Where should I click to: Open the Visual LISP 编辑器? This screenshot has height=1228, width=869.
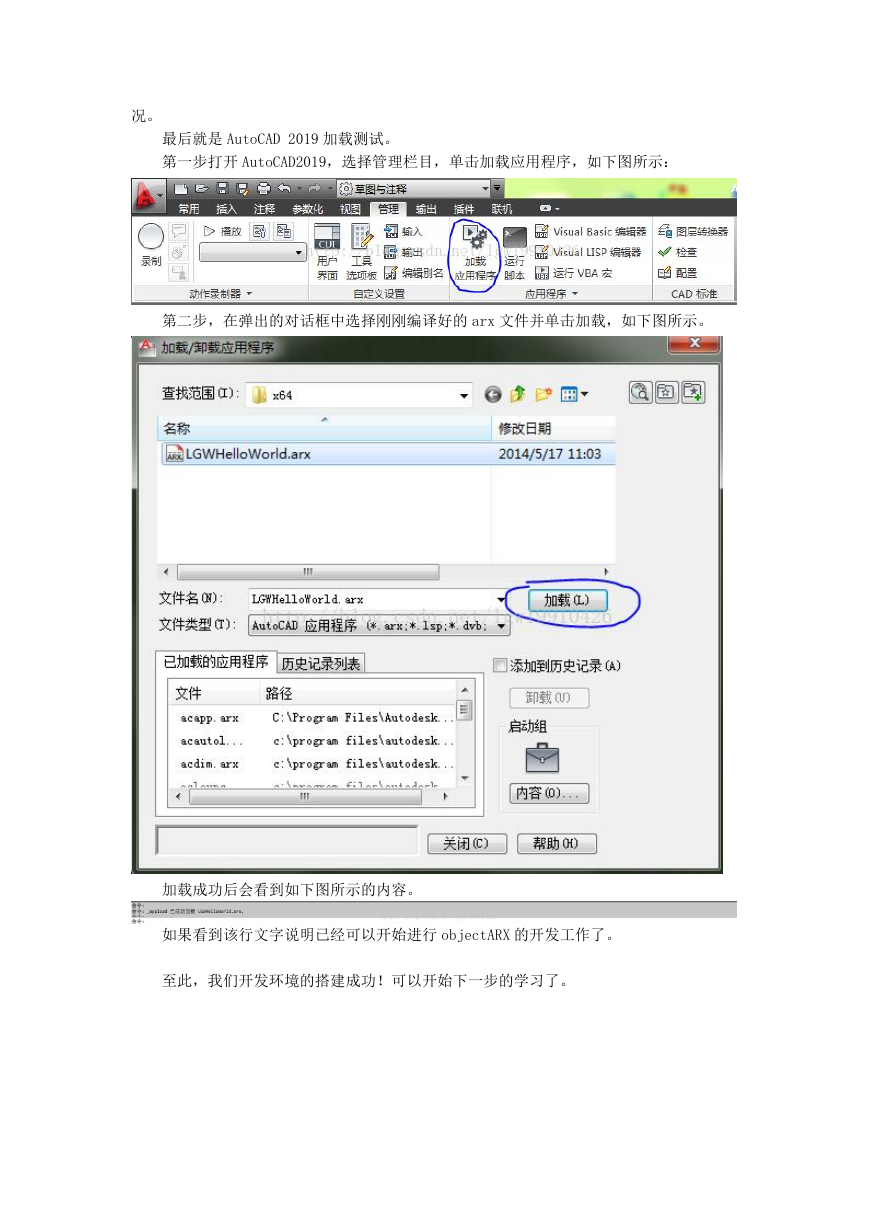tap(588, 252)
